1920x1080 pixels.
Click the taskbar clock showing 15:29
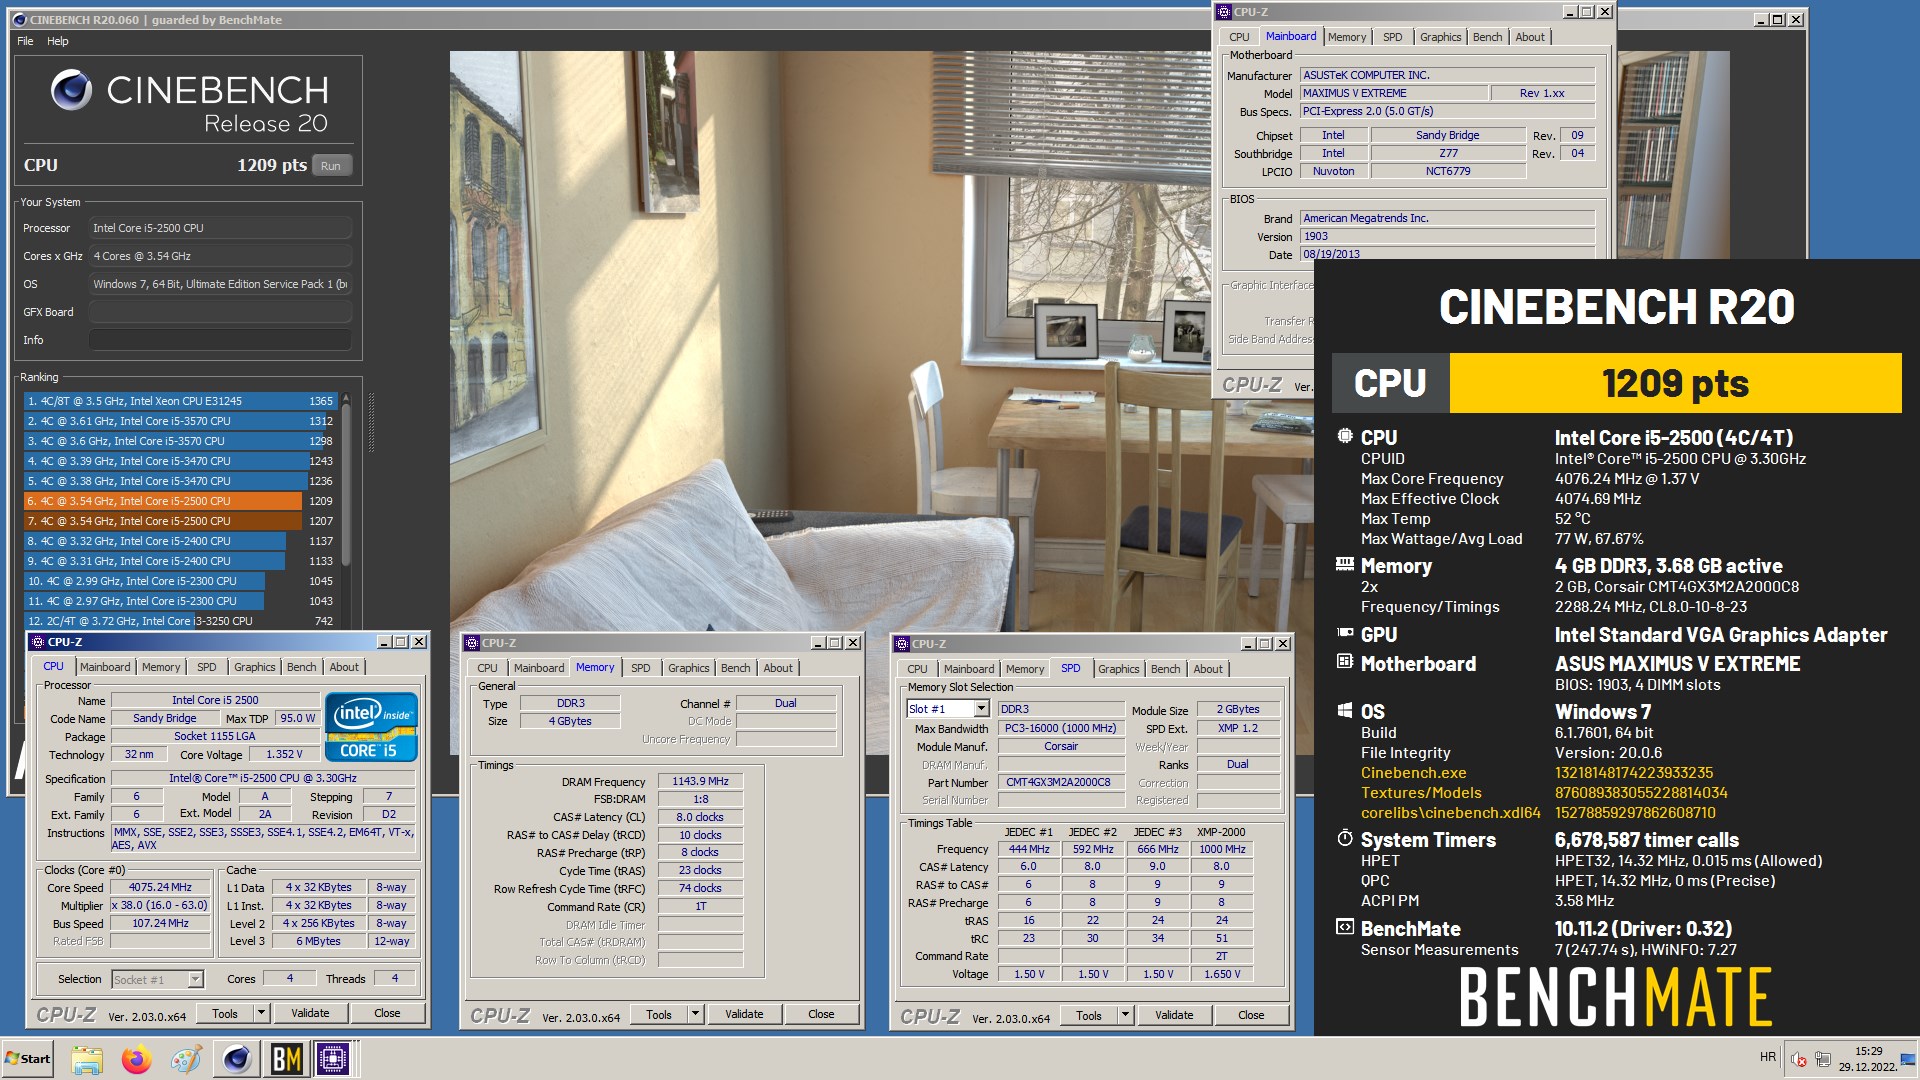point(1868,1051)
